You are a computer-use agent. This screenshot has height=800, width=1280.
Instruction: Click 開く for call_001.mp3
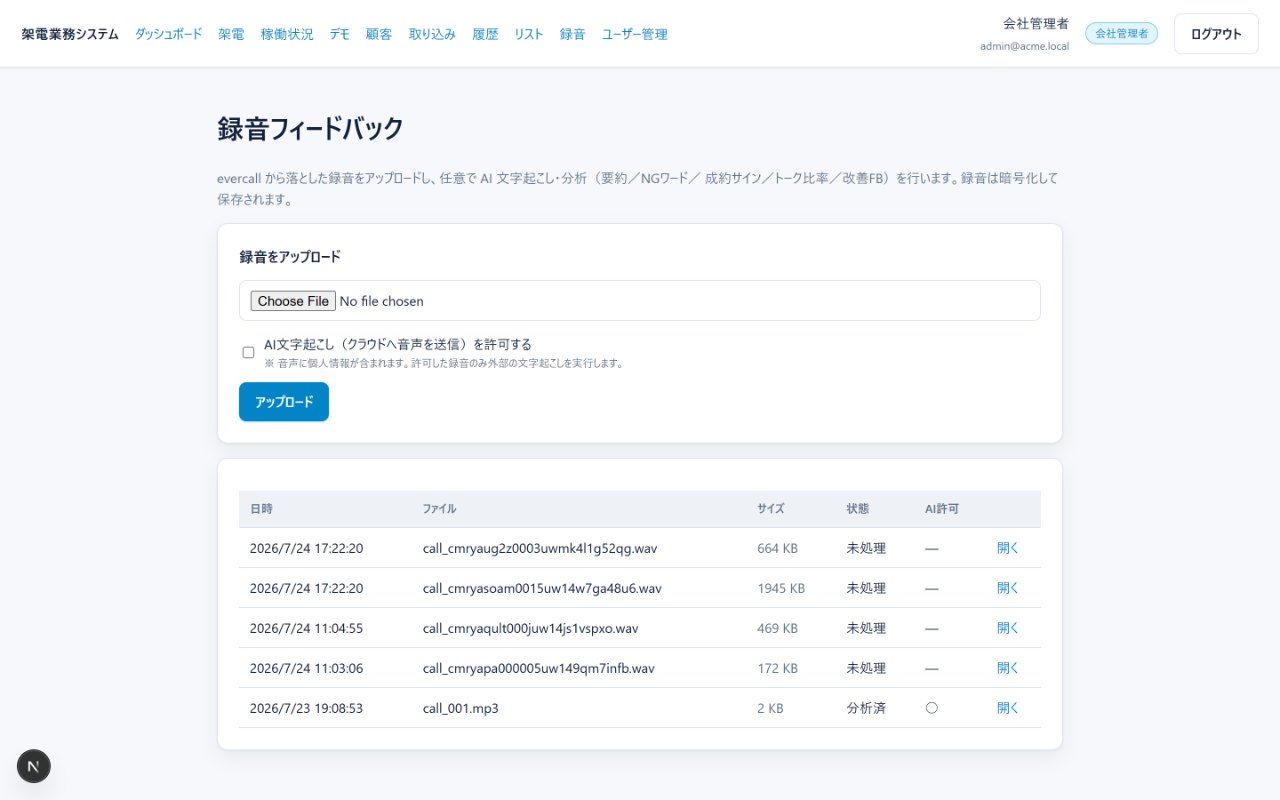pos(1008,708)
